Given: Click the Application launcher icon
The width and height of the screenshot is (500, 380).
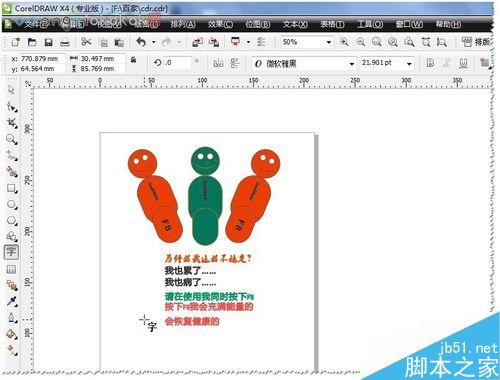Looking at the screenshot, I should pyautogui.click(x=235, y=42).
